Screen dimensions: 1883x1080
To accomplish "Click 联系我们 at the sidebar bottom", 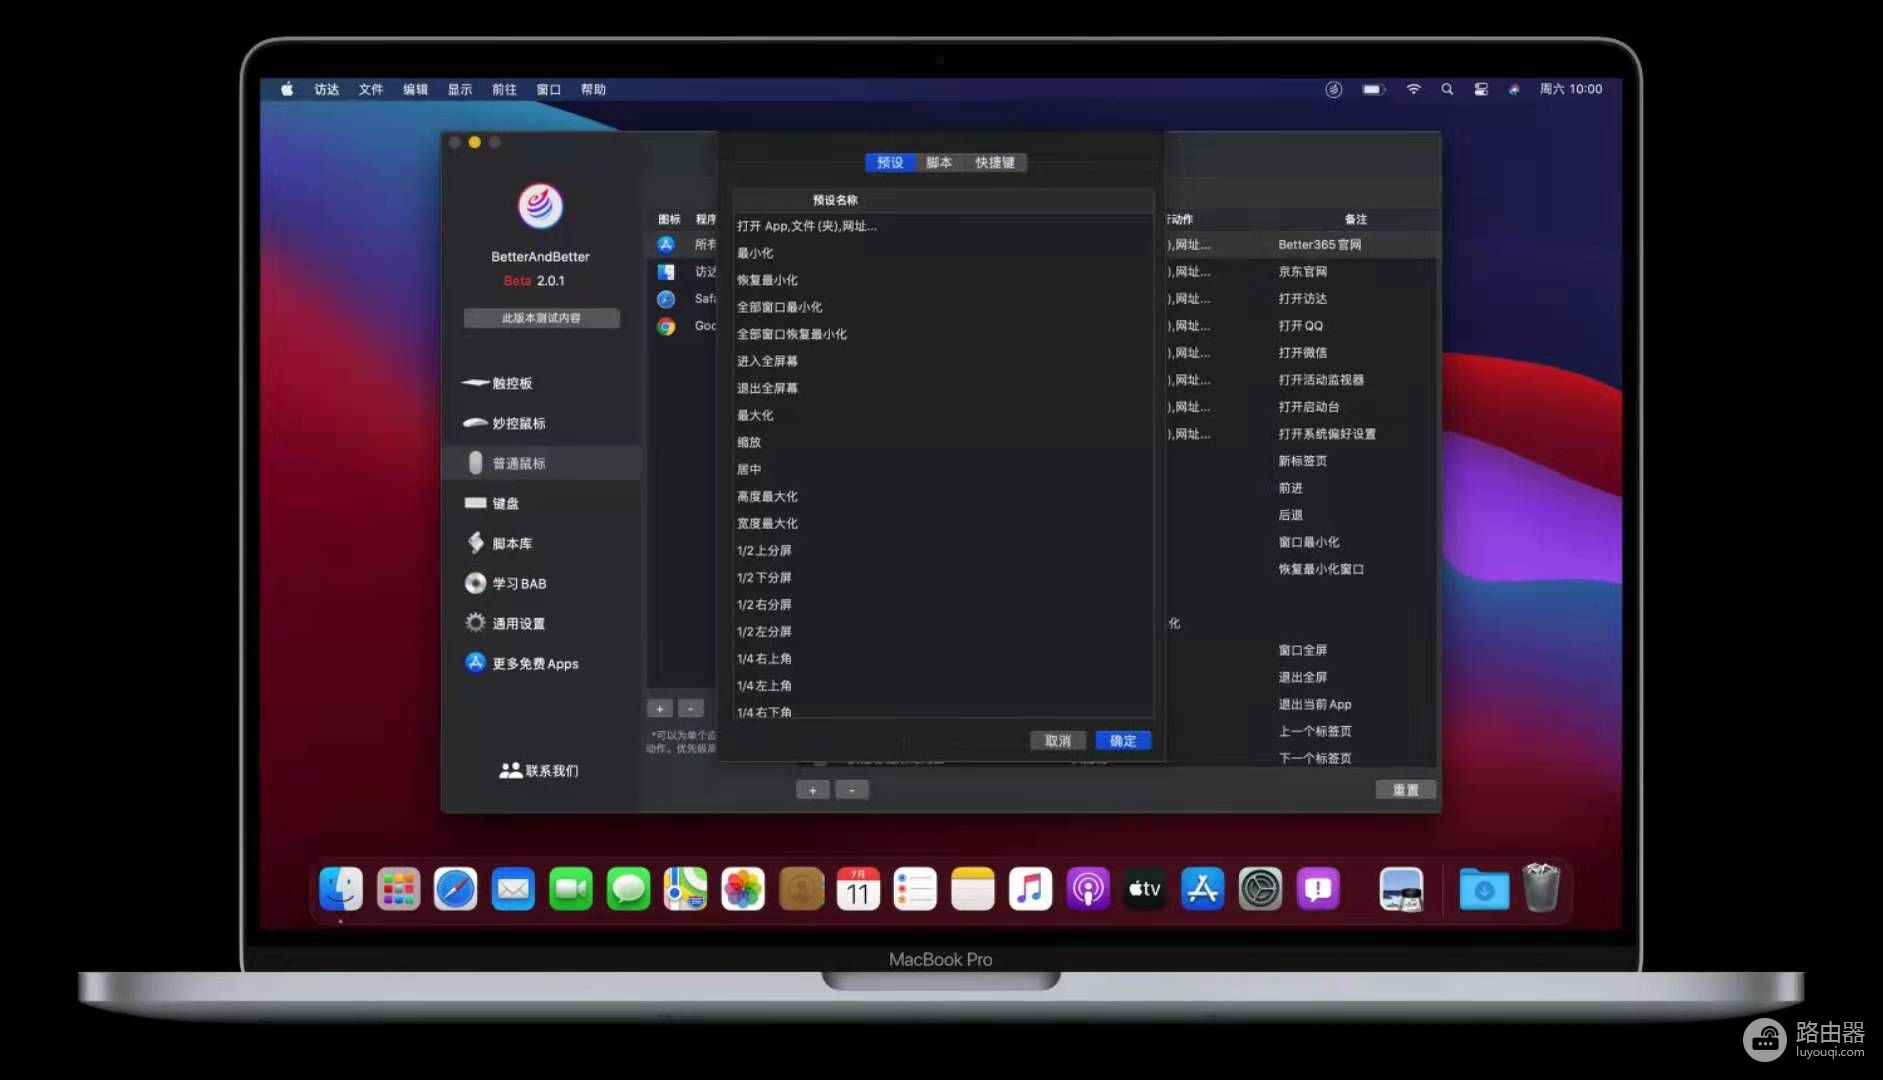I will 539,770.
